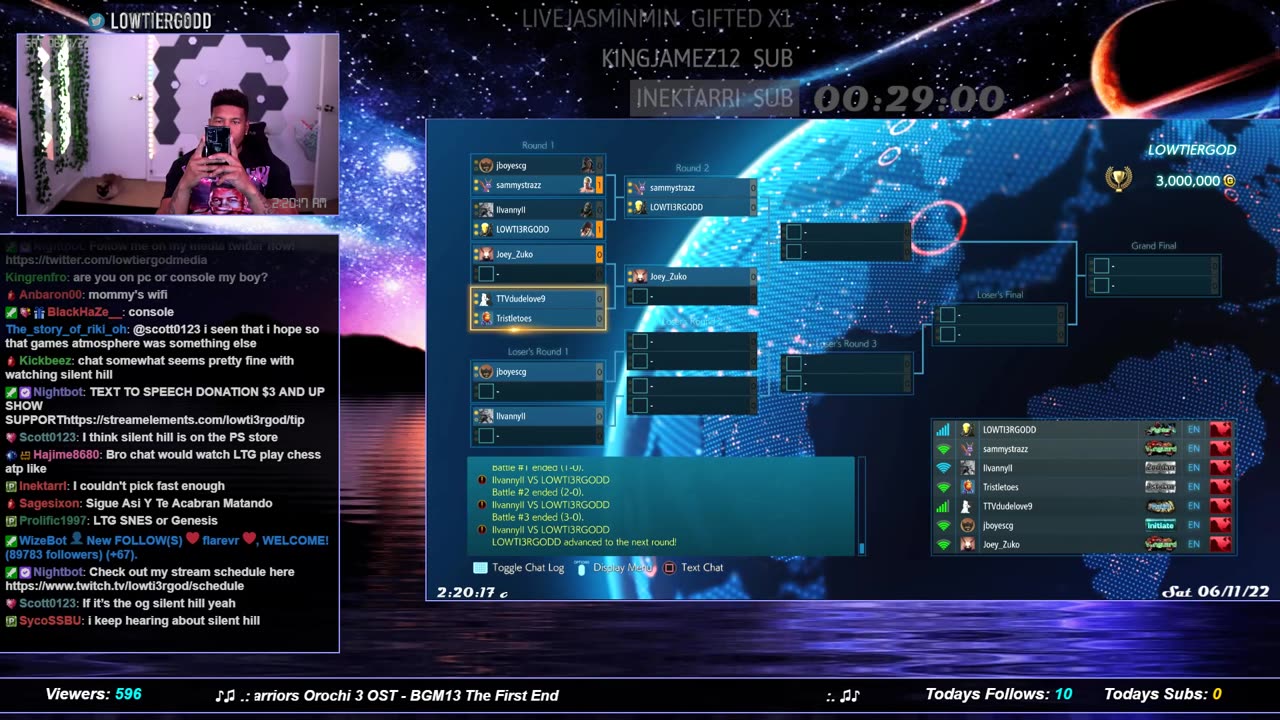This screenshot has width=1280, height=720.
Task: Click jboyescg's avatar in Loser's Round 1
Action: (x=485, y=372)
